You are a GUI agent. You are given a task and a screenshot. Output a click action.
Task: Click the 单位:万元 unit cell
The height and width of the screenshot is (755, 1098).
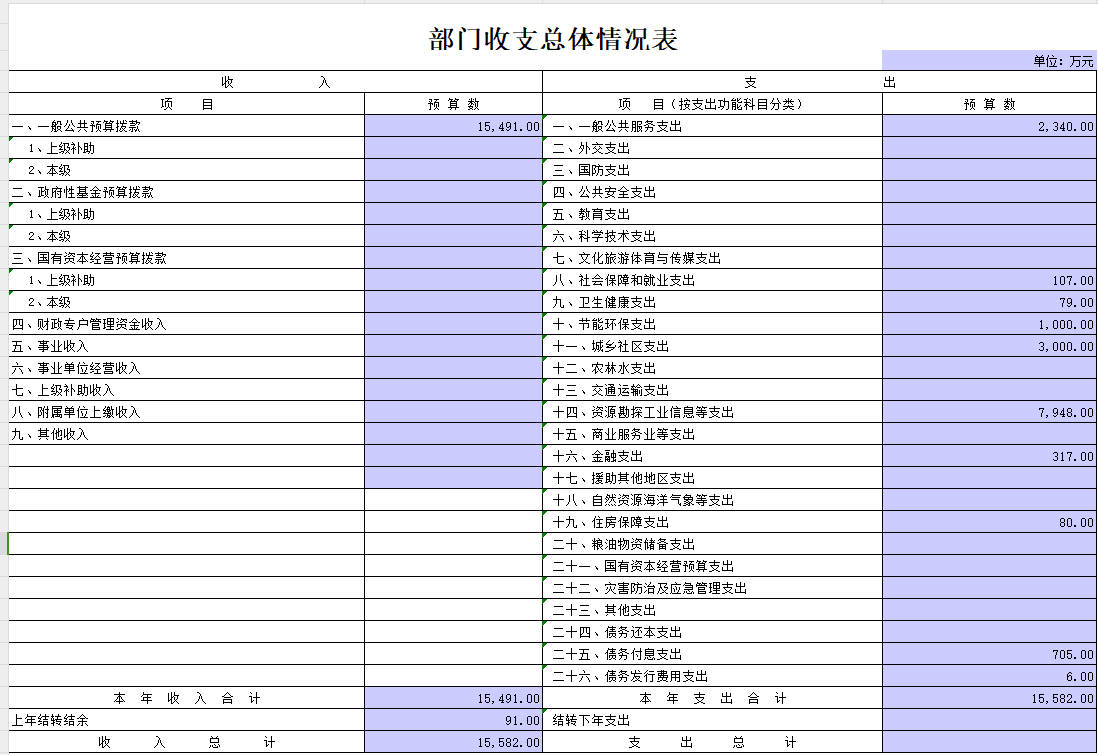989,60
